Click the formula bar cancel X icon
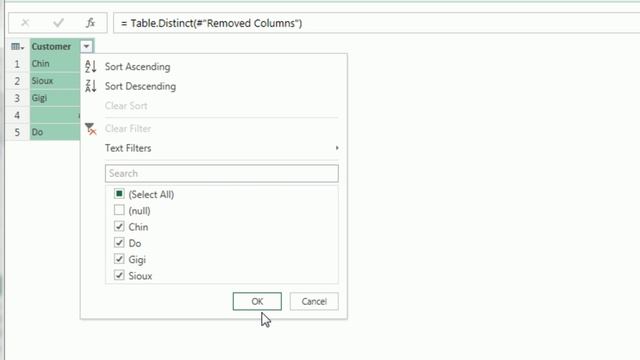The image size is (640, 360). point(25,23)
